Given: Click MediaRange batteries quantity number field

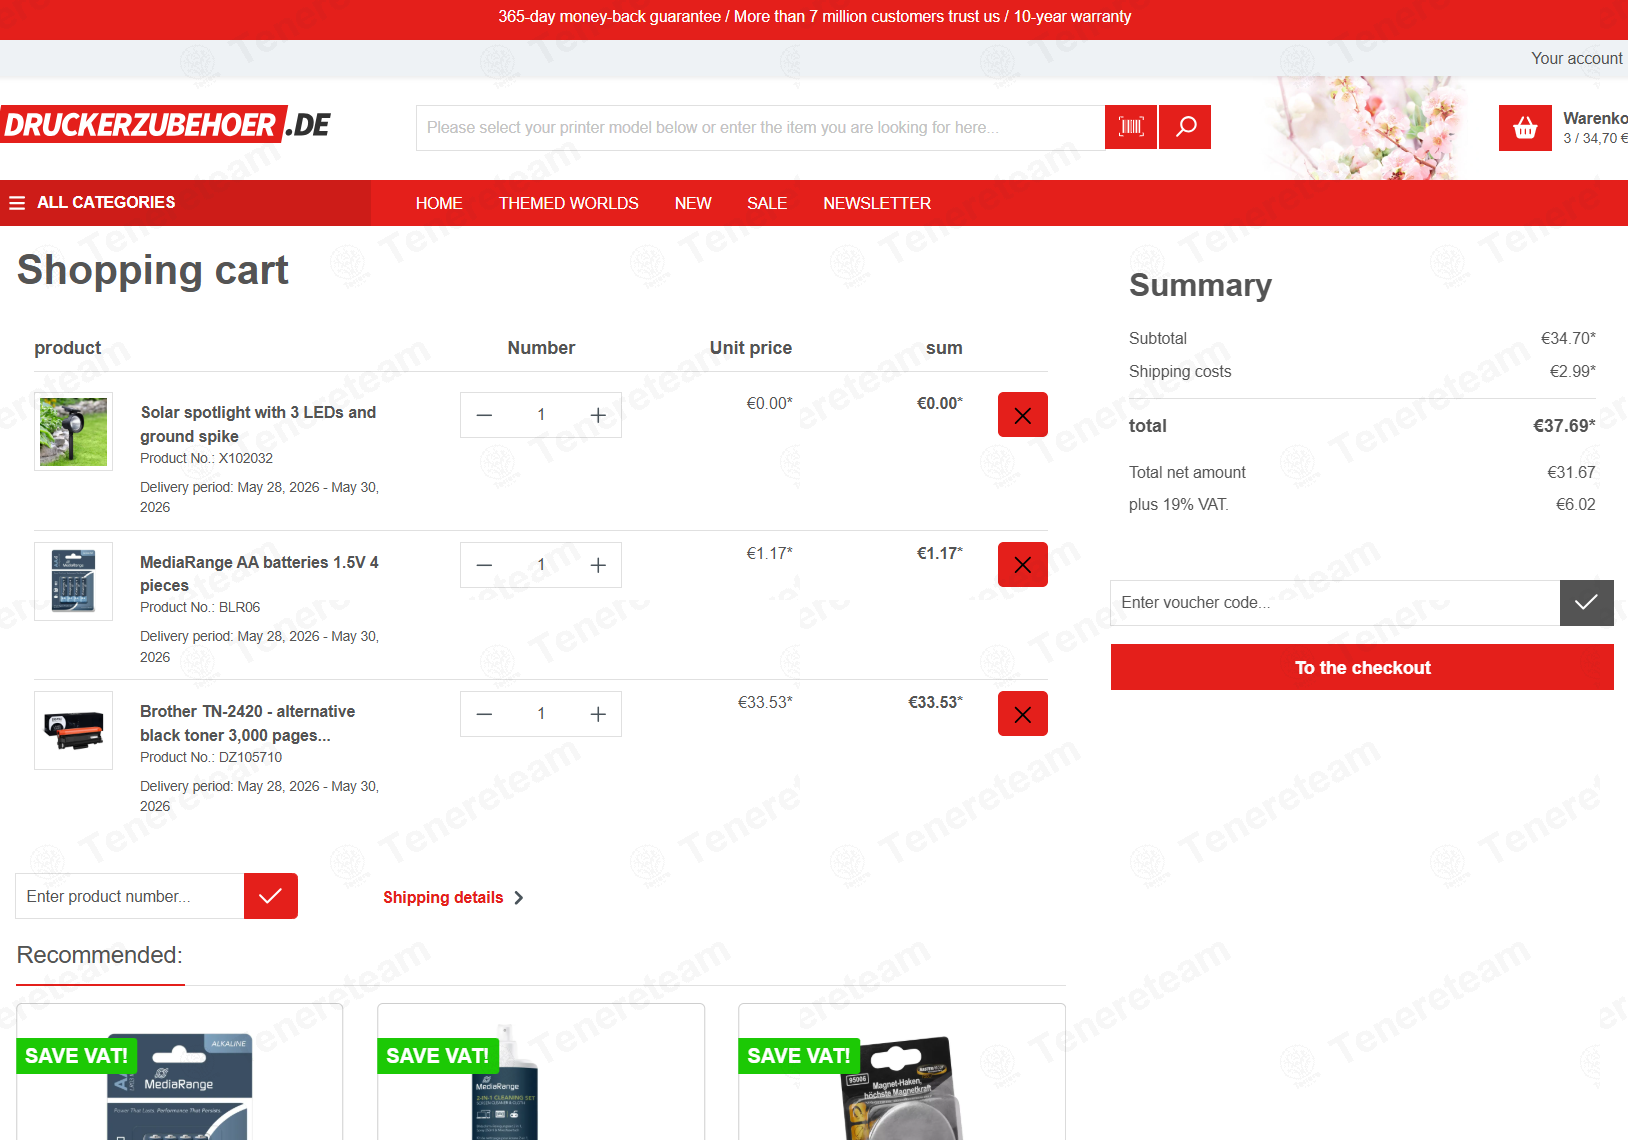Looking at the screenshot, I should (x=541, y=565).
